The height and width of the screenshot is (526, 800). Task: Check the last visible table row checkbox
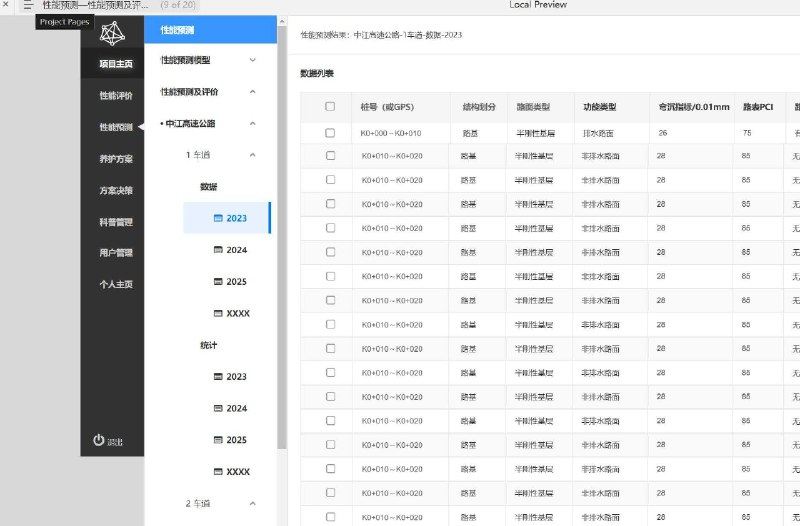click(x=330, y=517)
